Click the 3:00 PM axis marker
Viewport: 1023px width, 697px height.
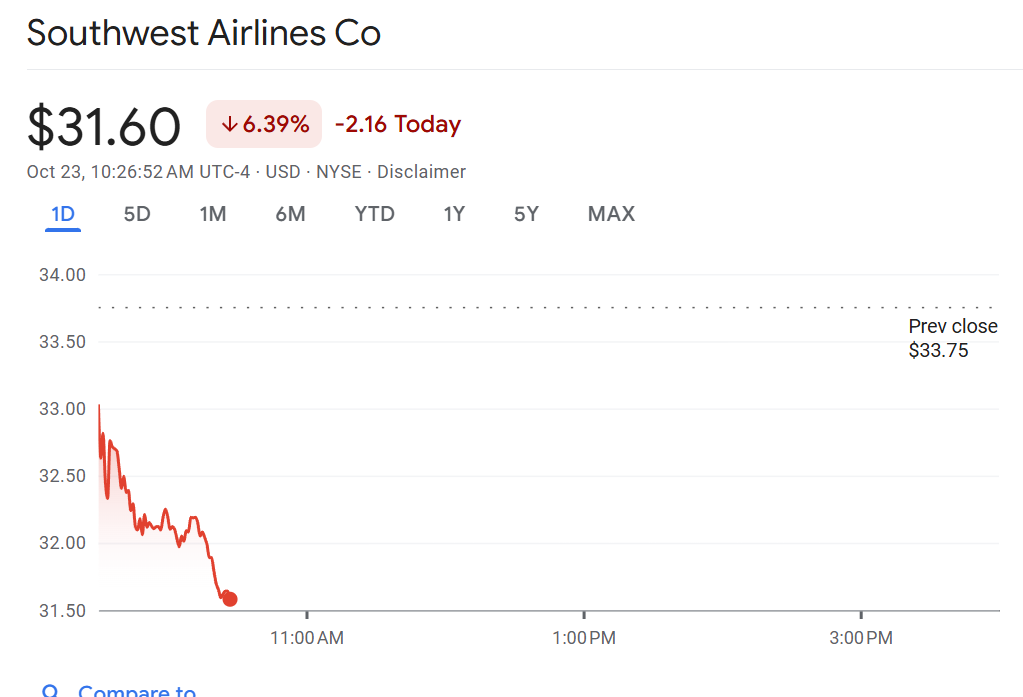(x=861, y=637)
